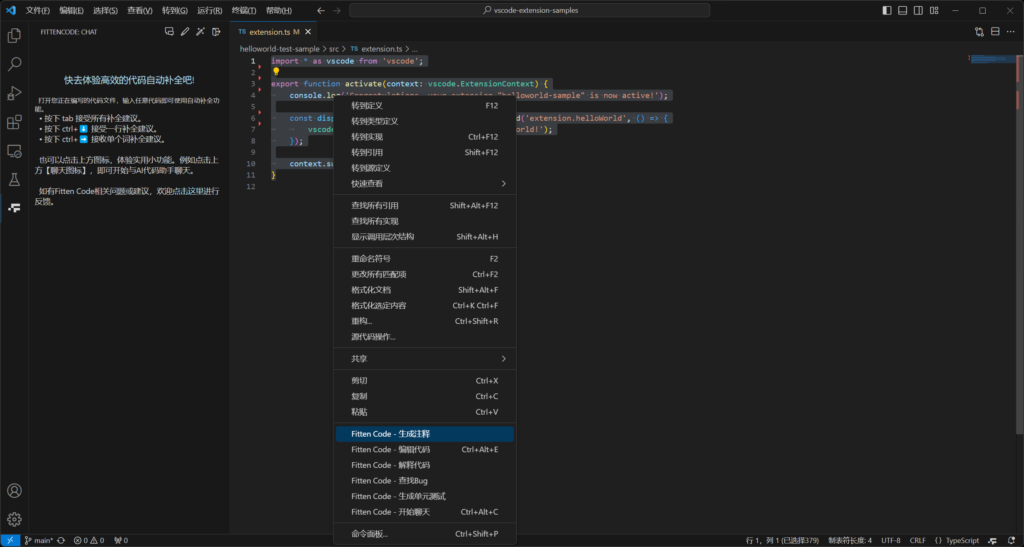
Task: Open the editor's more actions ellipsis menu
Action: point(1011,32)
